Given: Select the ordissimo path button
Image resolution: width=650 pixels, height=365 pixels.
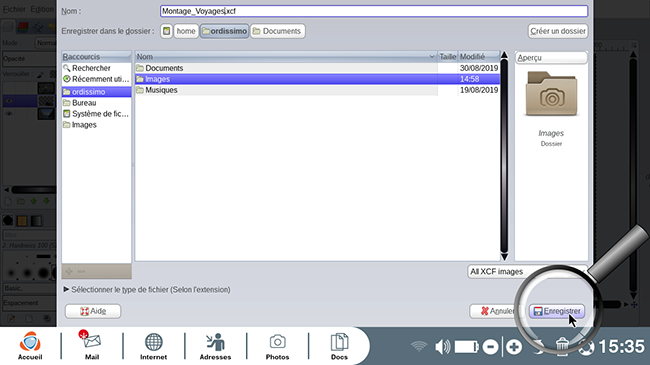Looking at the screenshot, I should (225, 31).
